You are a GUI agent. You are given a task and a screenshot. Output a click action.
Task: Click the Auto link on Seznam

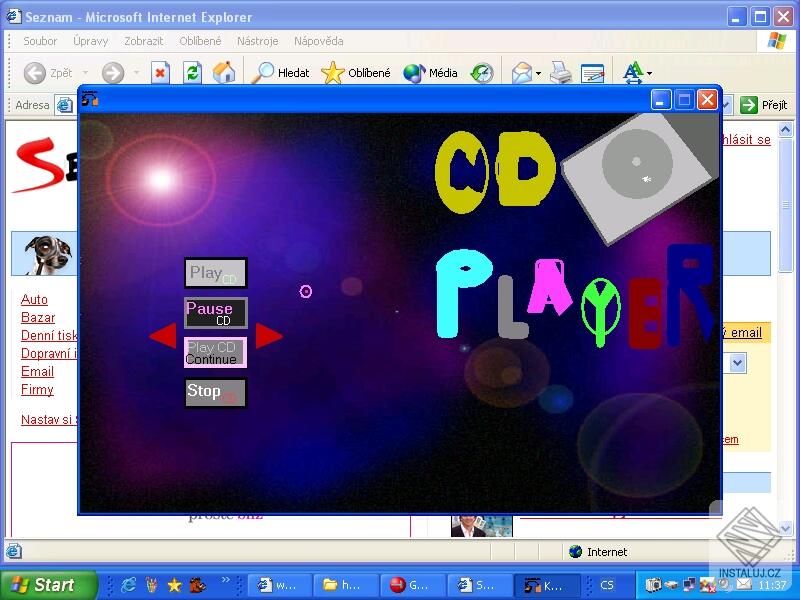tap(34, 299)
